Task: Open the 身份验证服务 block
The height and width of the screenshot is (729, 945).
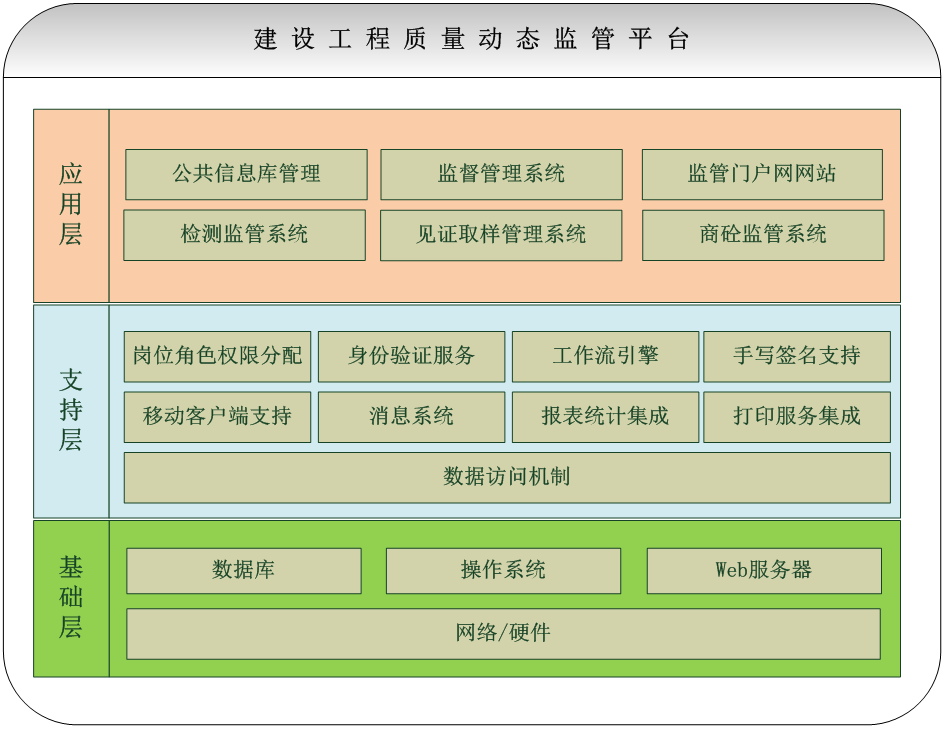Action: [x=411, y=356]
